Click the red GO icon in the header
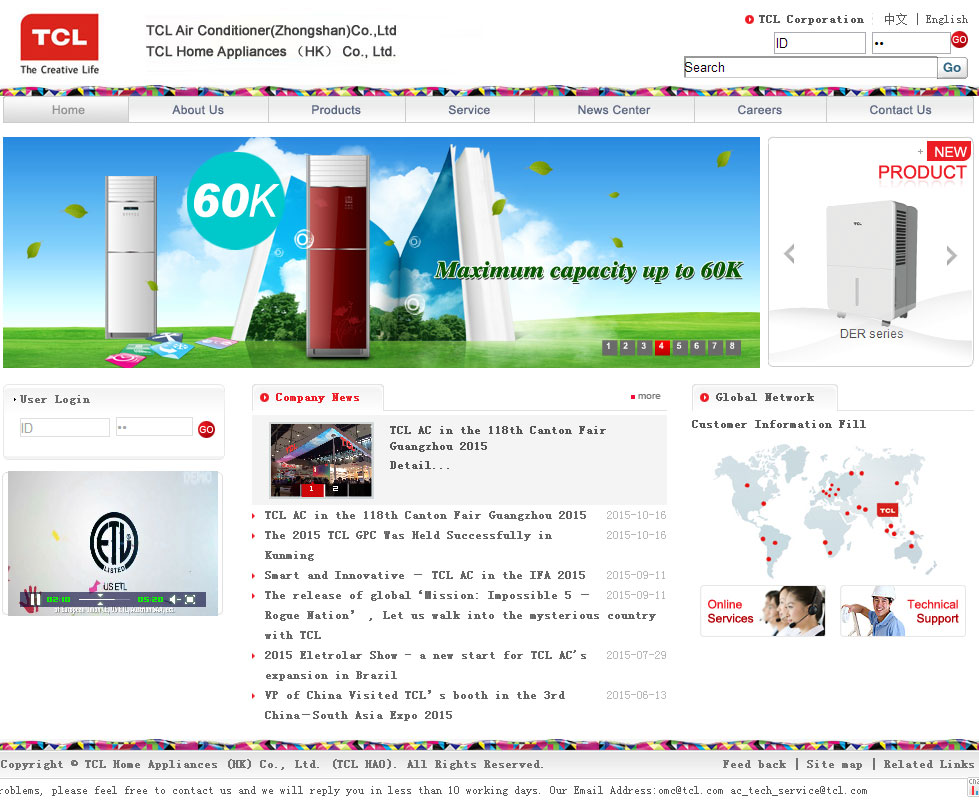 point(959,40)
